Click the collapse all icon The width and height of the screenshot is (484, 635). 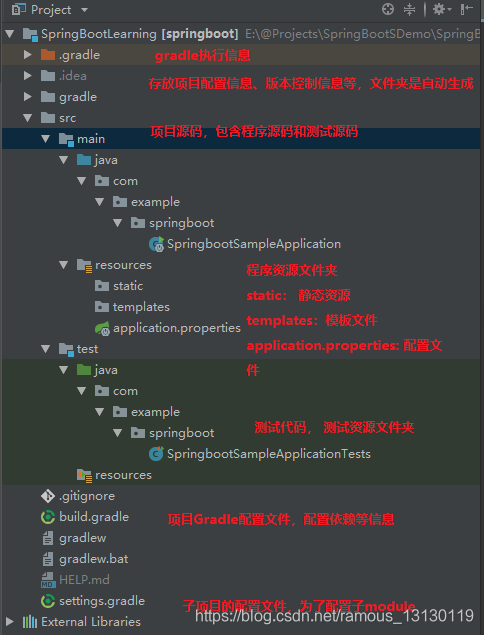tap(409, 9)
